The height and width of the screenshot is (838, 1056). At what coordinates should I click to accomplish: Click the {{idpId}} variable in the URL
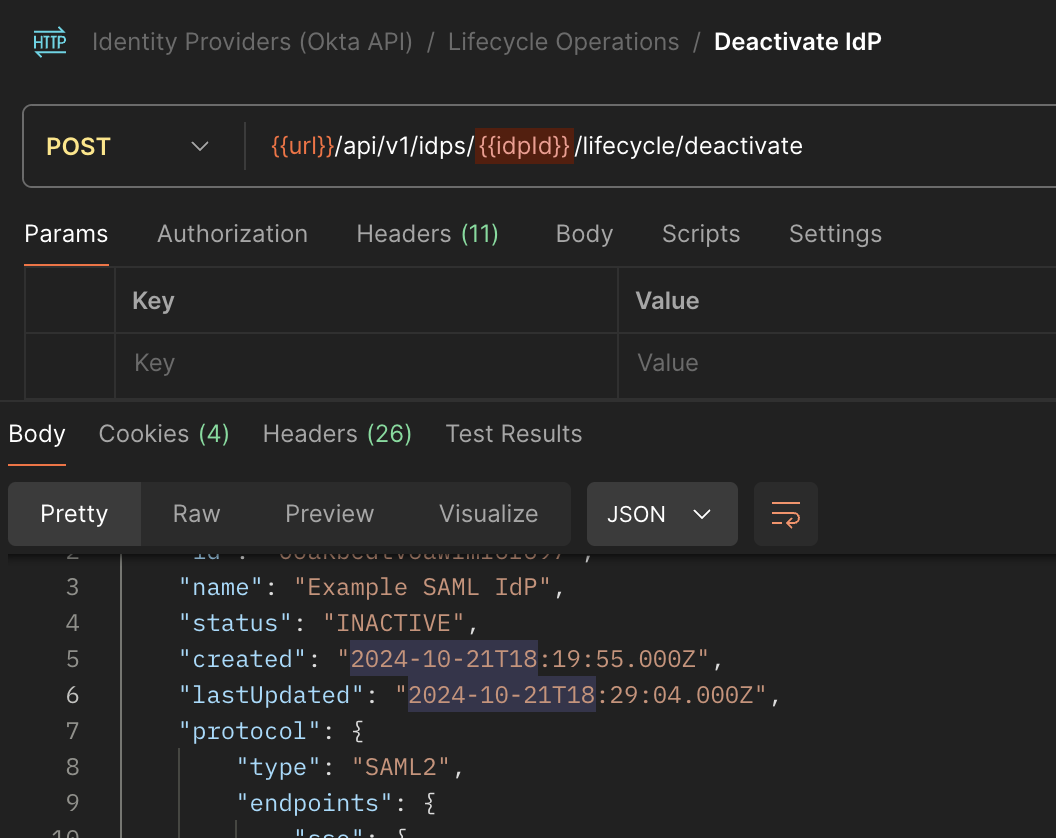tap(524, 146)
